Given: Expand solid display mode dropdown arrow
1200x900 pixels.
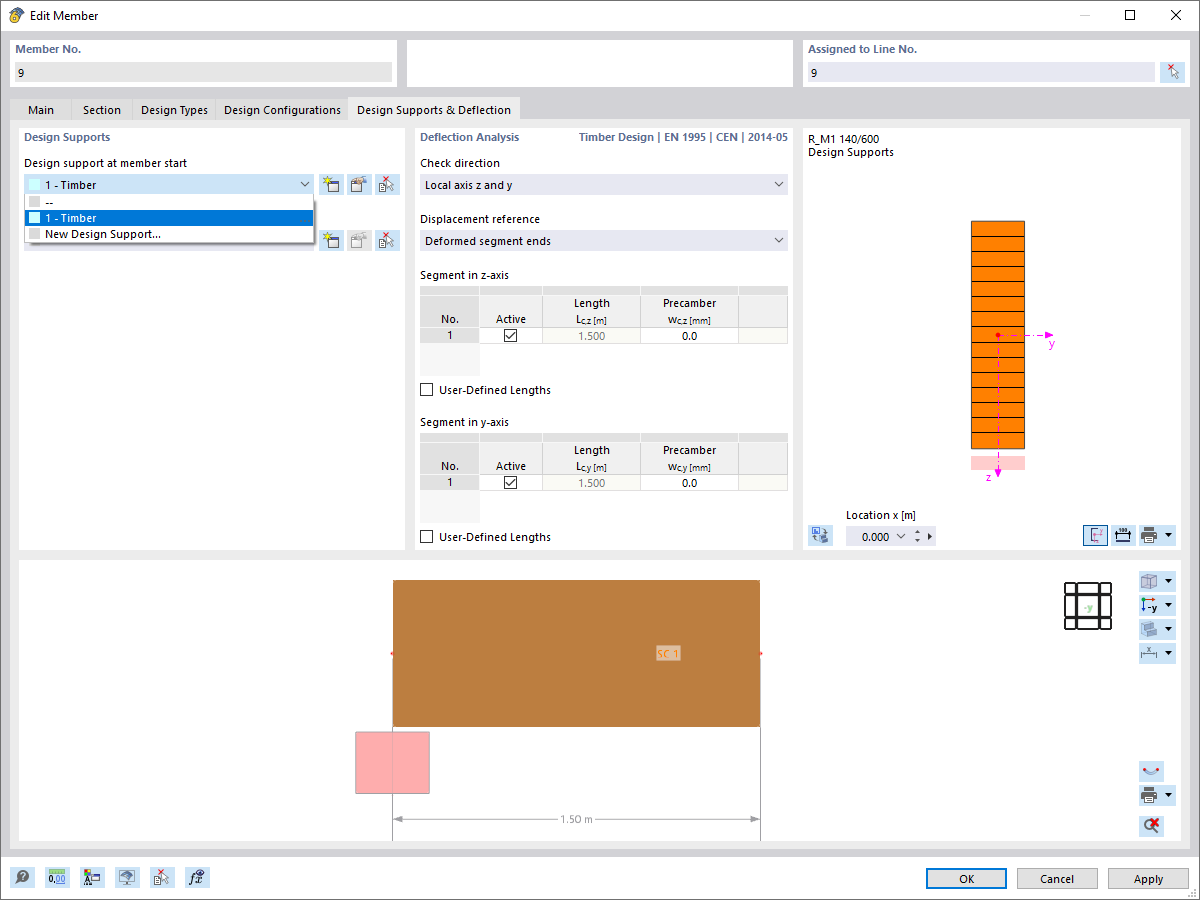Looking at the screenshot, I should [1168, 629].
